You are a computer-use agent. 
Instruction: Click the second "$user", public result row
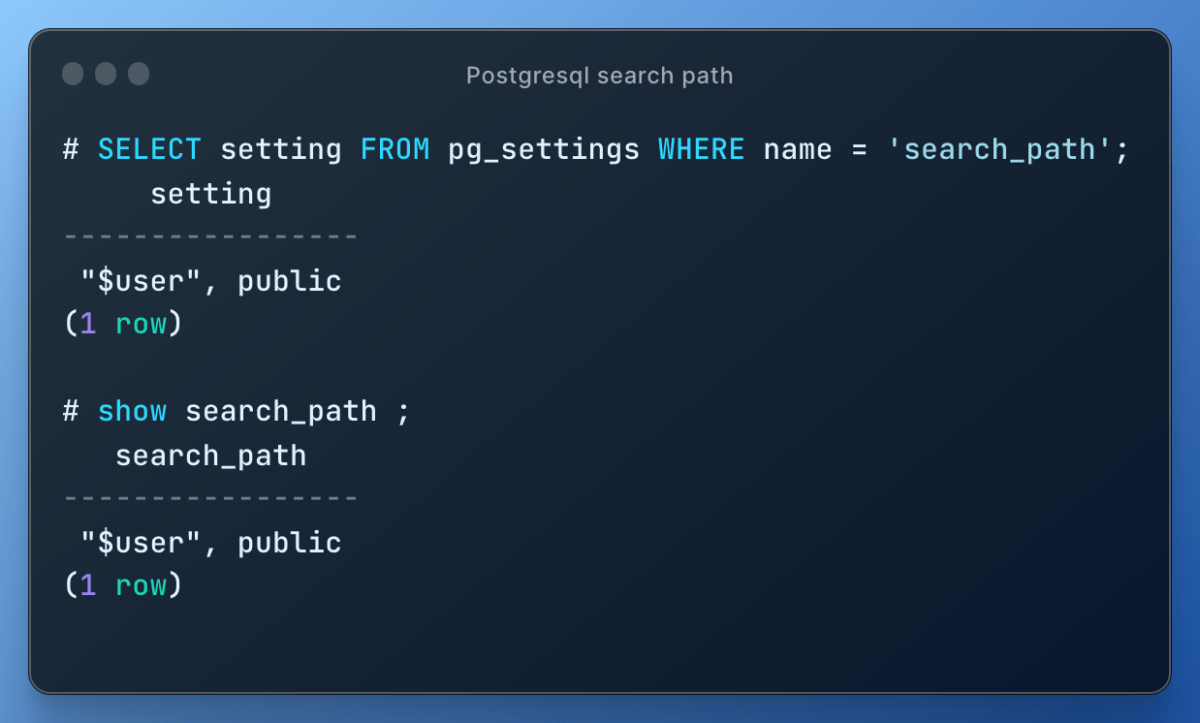211,544
